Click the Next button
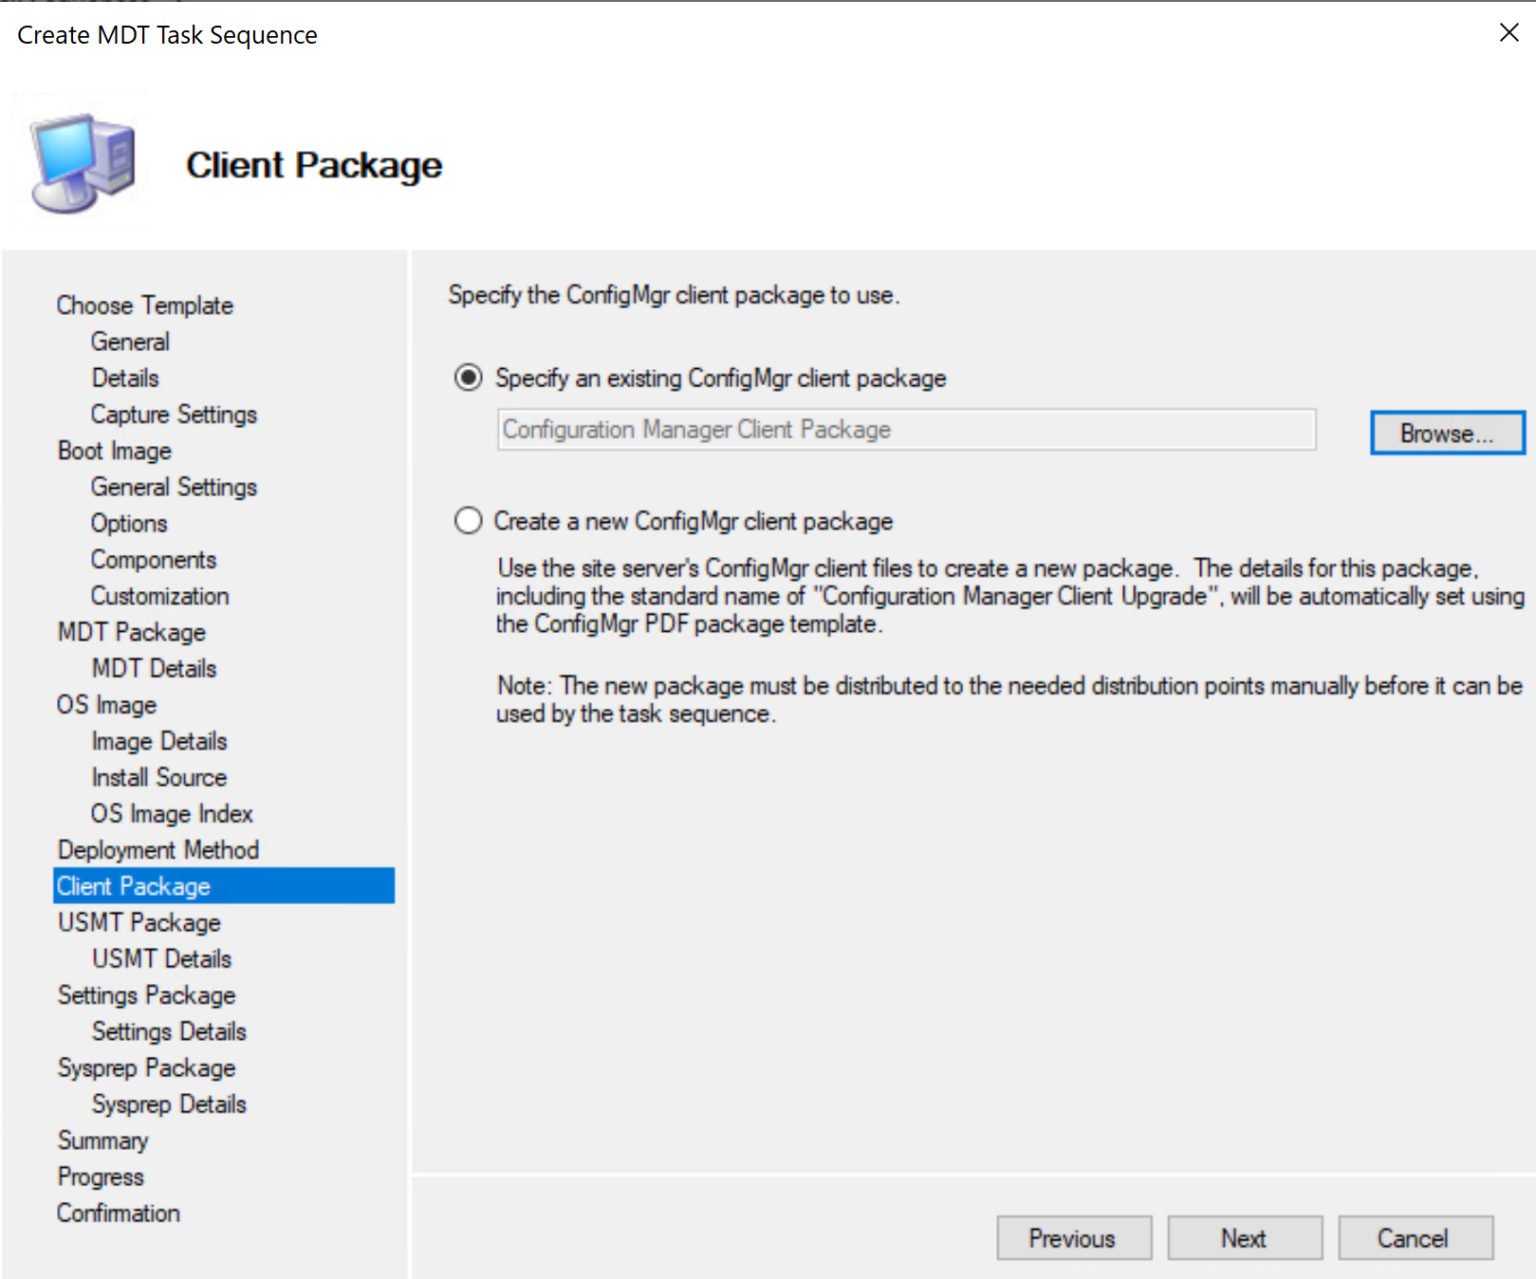 click(1244, 1238)
